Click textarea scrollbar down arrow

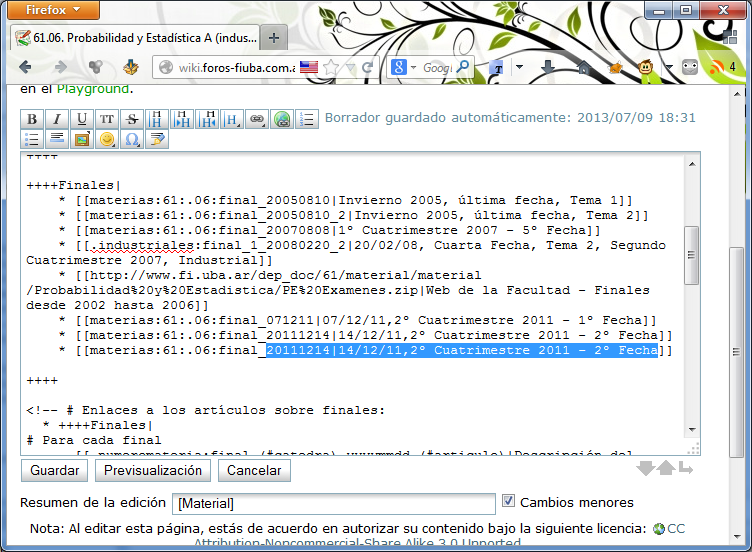pyautogui.click(x=692, y=430)
